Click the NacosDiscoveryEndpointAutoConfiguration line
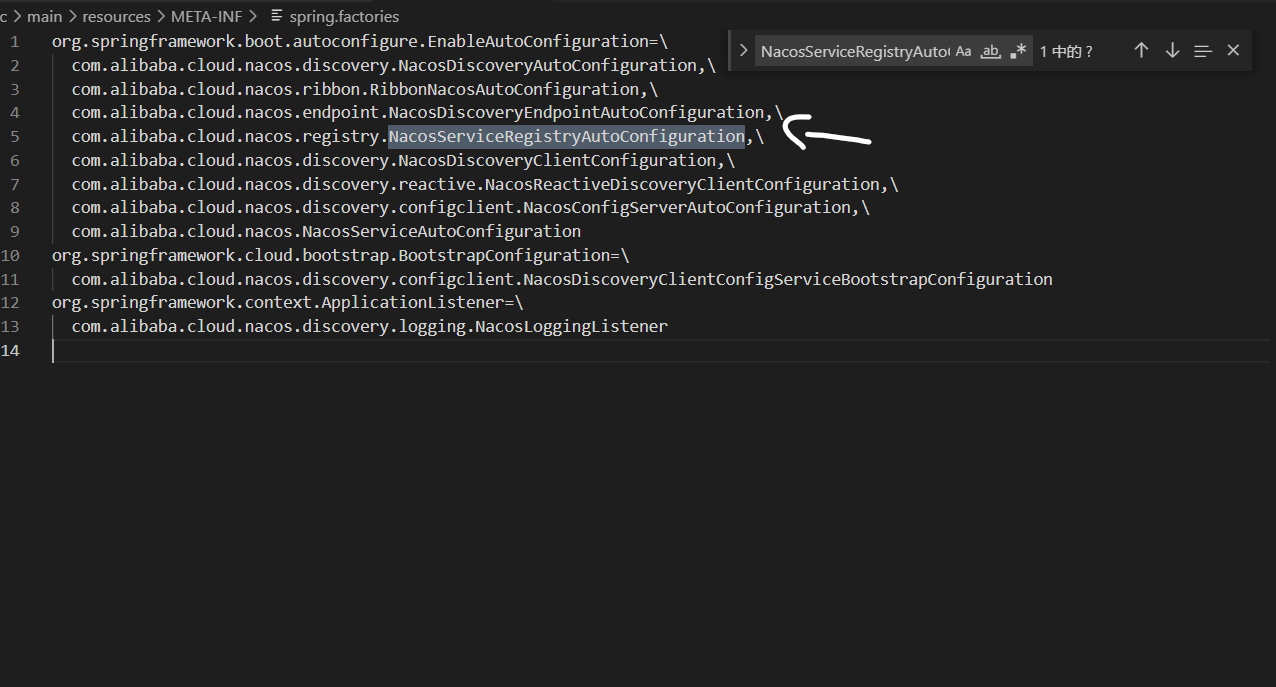The width and height of the screenshot is (1276, 687). [427, 112]
